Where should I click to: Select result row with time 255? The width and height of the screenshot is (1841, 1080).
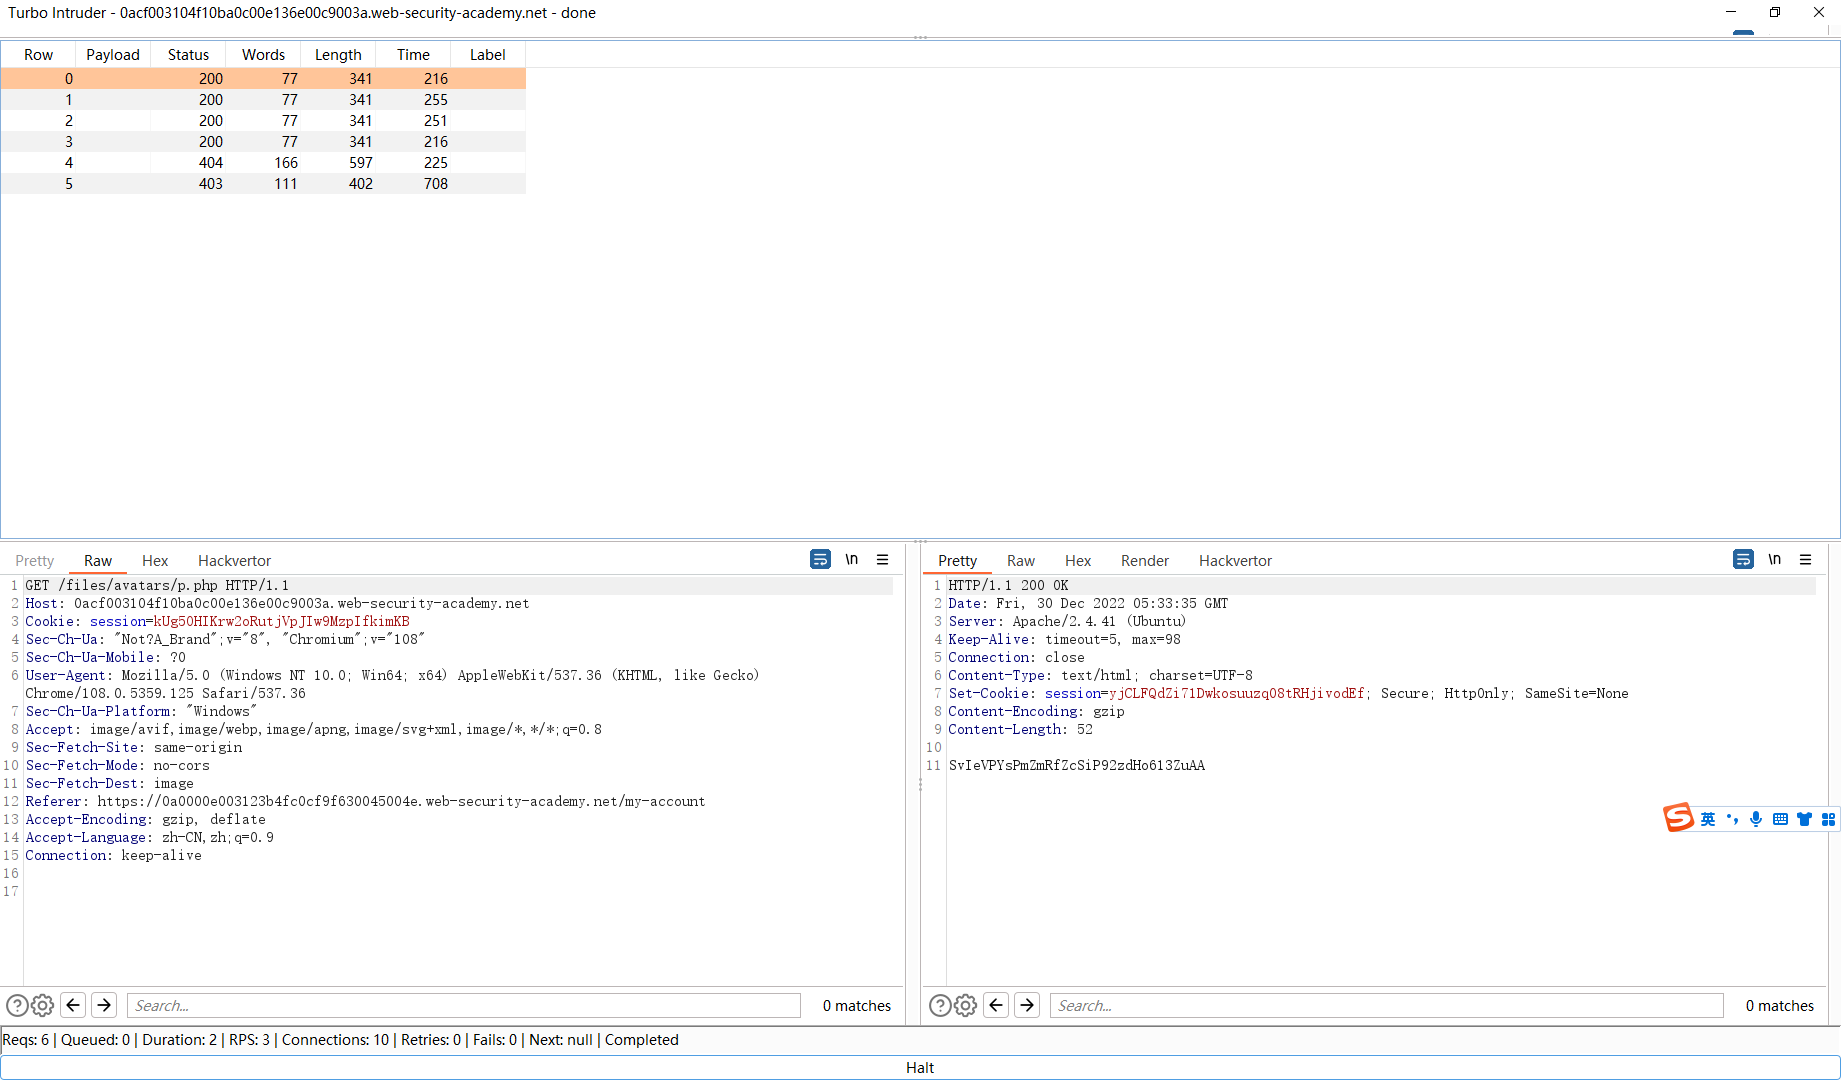tap(263, 99)
